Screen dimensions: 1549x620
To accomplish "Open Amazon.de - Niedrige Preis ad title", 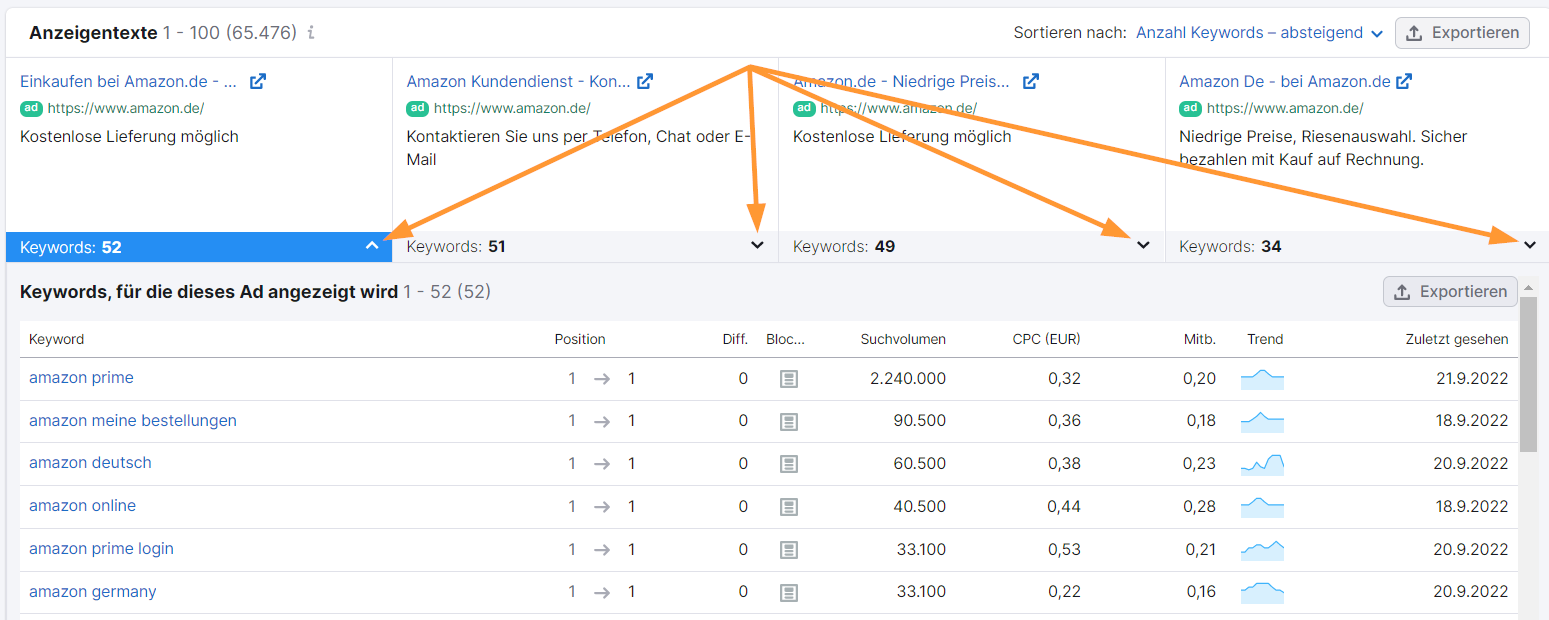I will 902,81.
